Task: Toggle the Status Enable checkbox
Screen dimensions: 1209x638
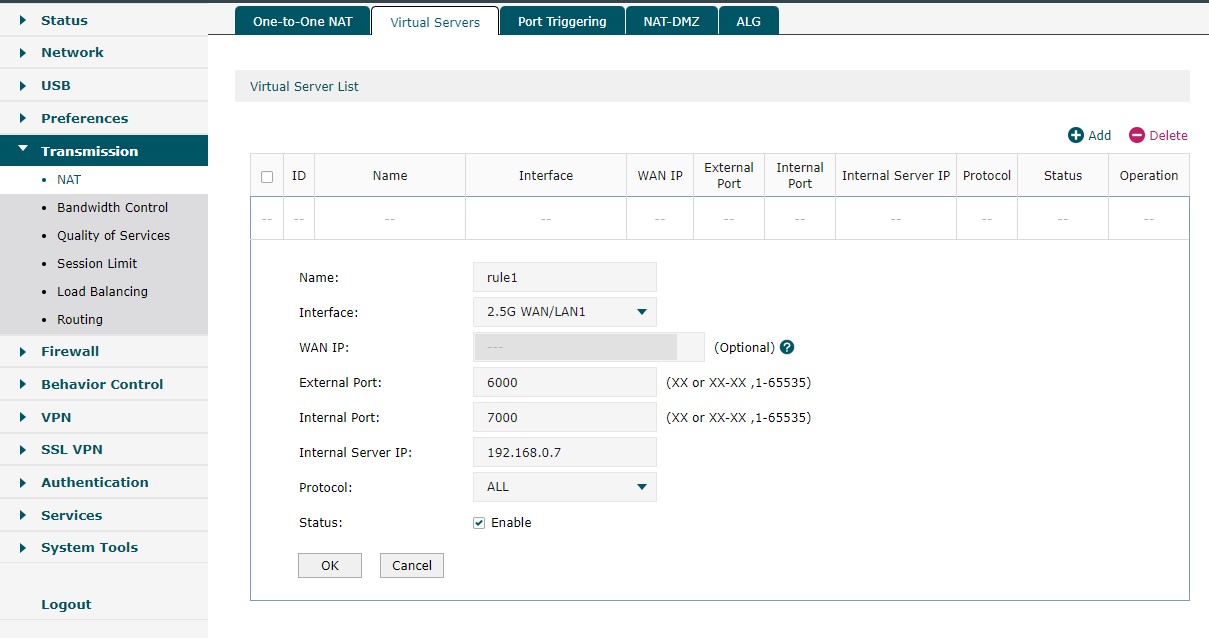Action: click(x=479, y=523)
